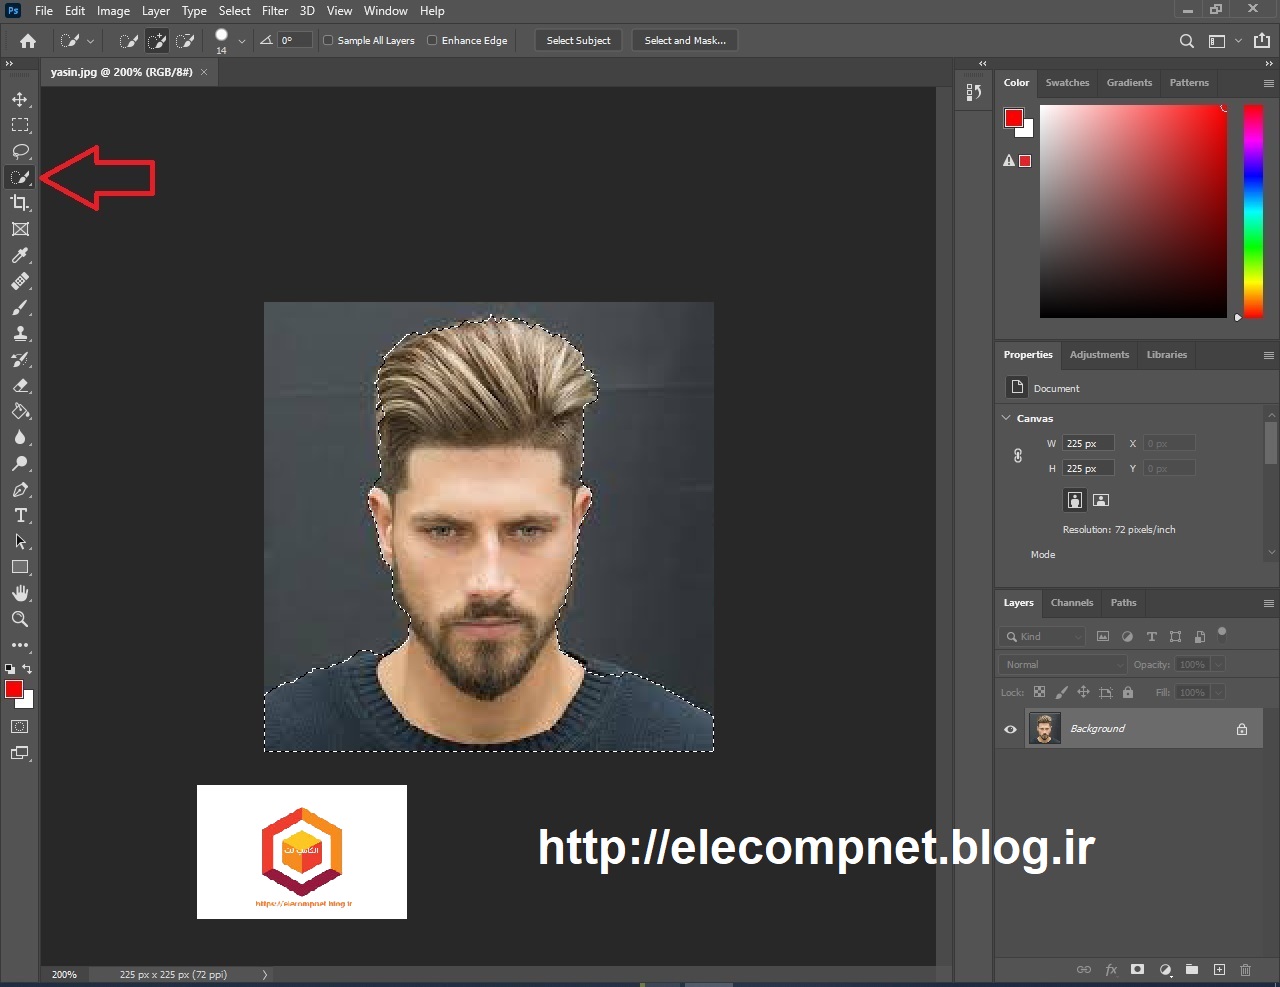
Task: Select the Move tool
Action: pyautogui.click(x=20, y=99)
